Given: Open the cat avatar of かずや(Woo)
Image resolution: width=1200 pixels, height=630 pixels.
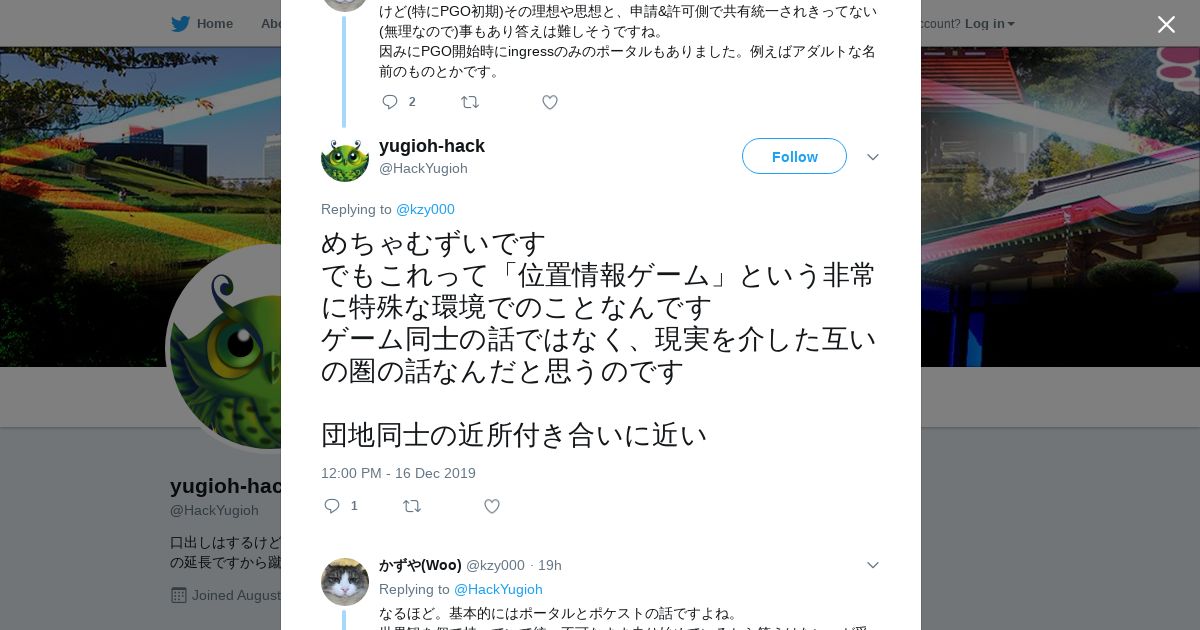Looking at the screenshot, I should 345,582.
